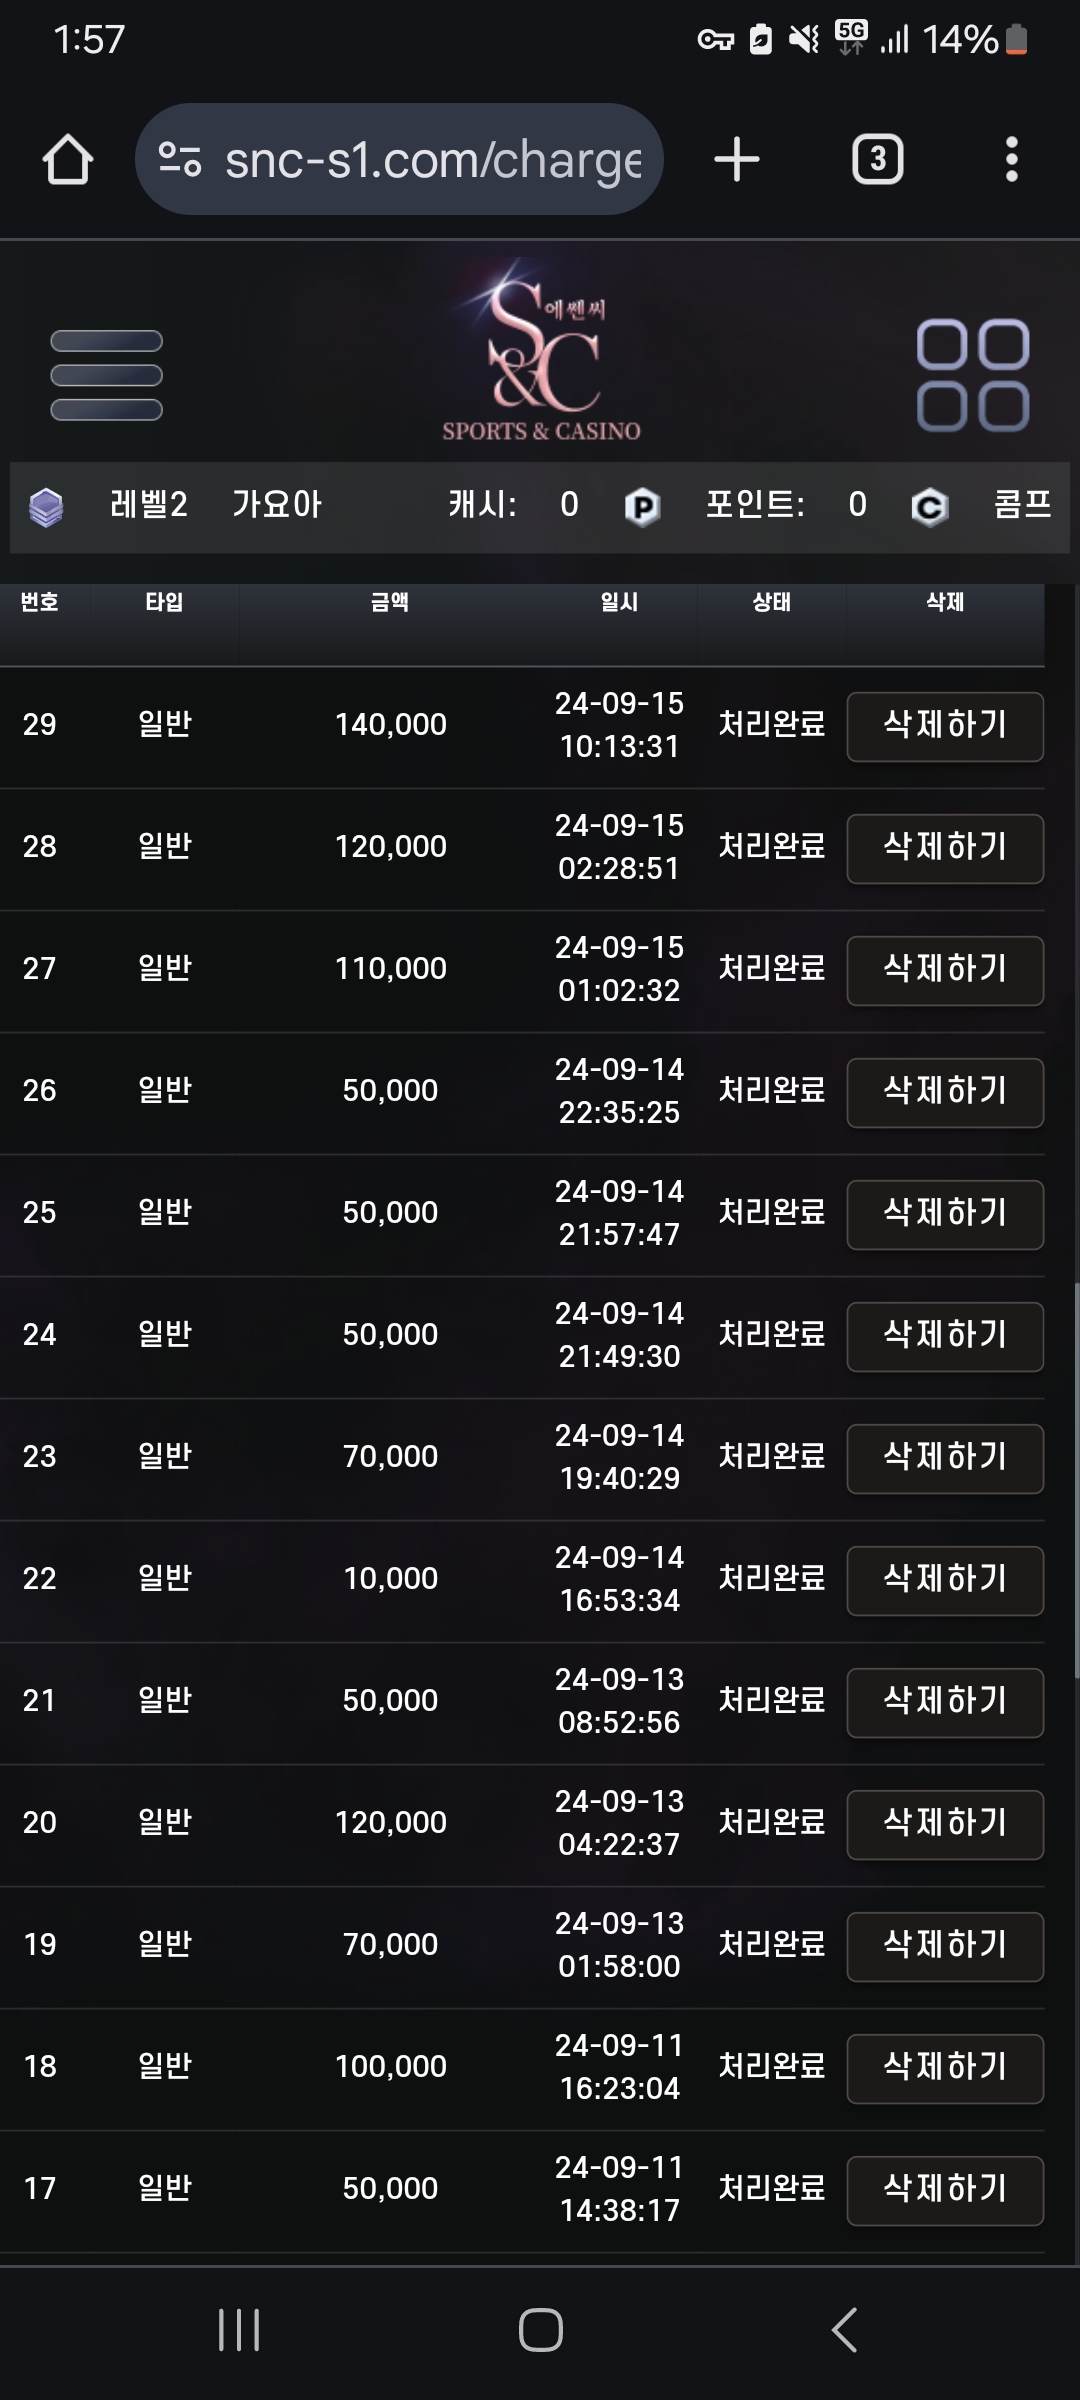
Task: Tap the P point icon next to 캐시
Action: point(642,507)
